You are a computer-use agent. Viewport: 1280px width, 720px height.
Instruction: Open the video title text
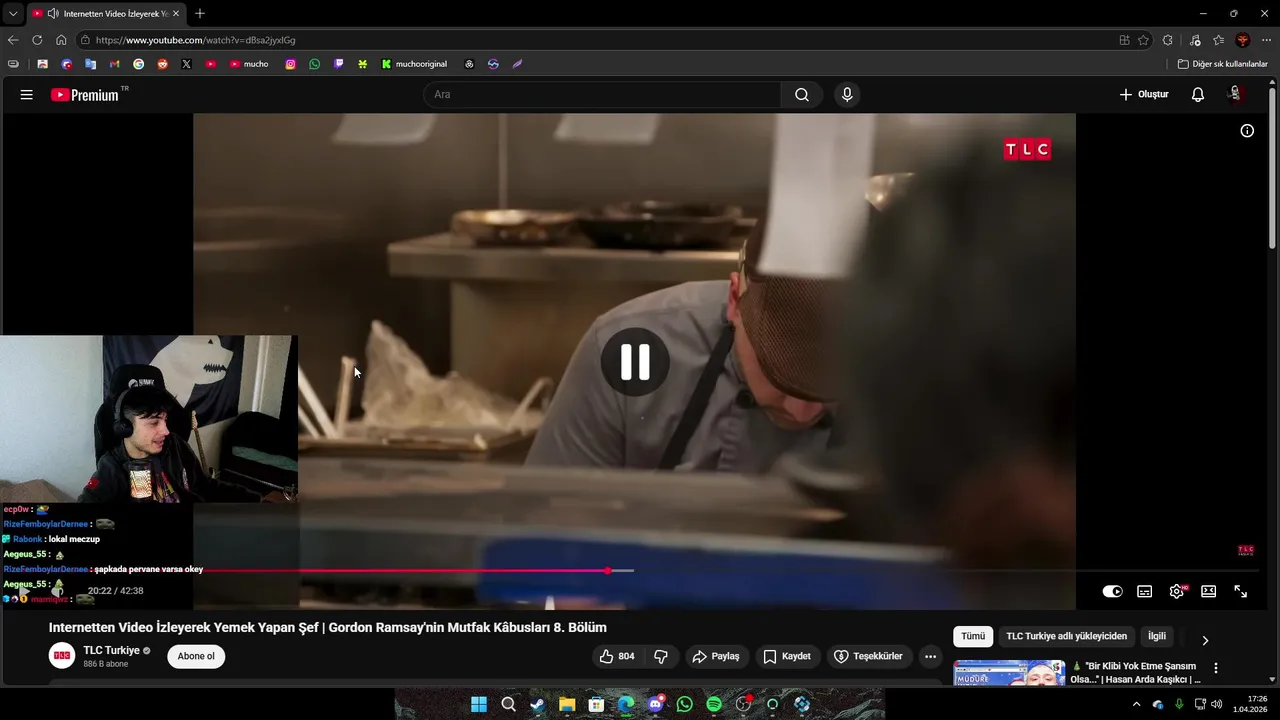click(x=328, y=628)
